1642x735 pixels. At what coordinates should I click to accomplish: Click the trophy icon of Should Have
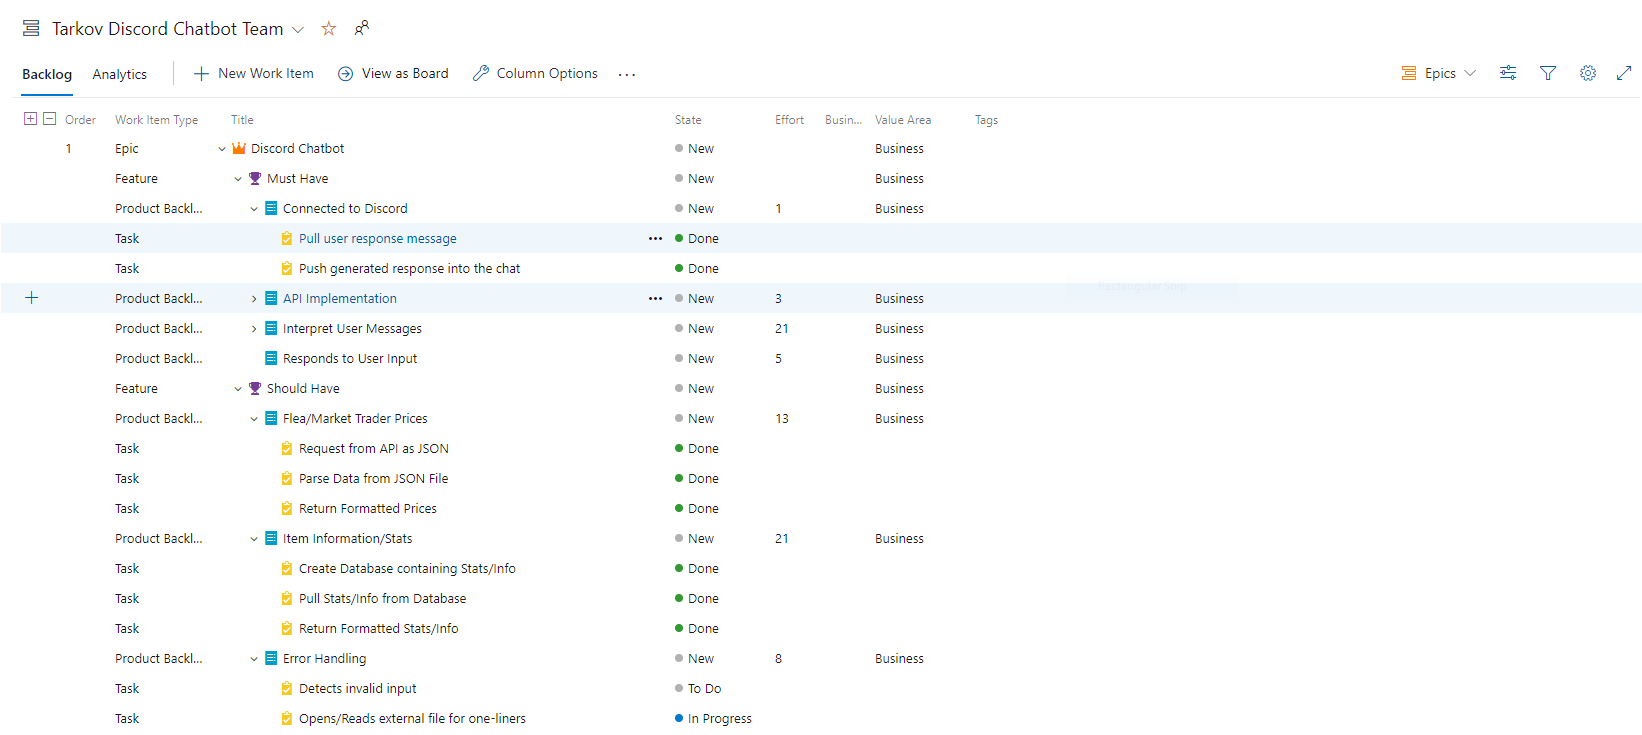[x=255, y=388]
